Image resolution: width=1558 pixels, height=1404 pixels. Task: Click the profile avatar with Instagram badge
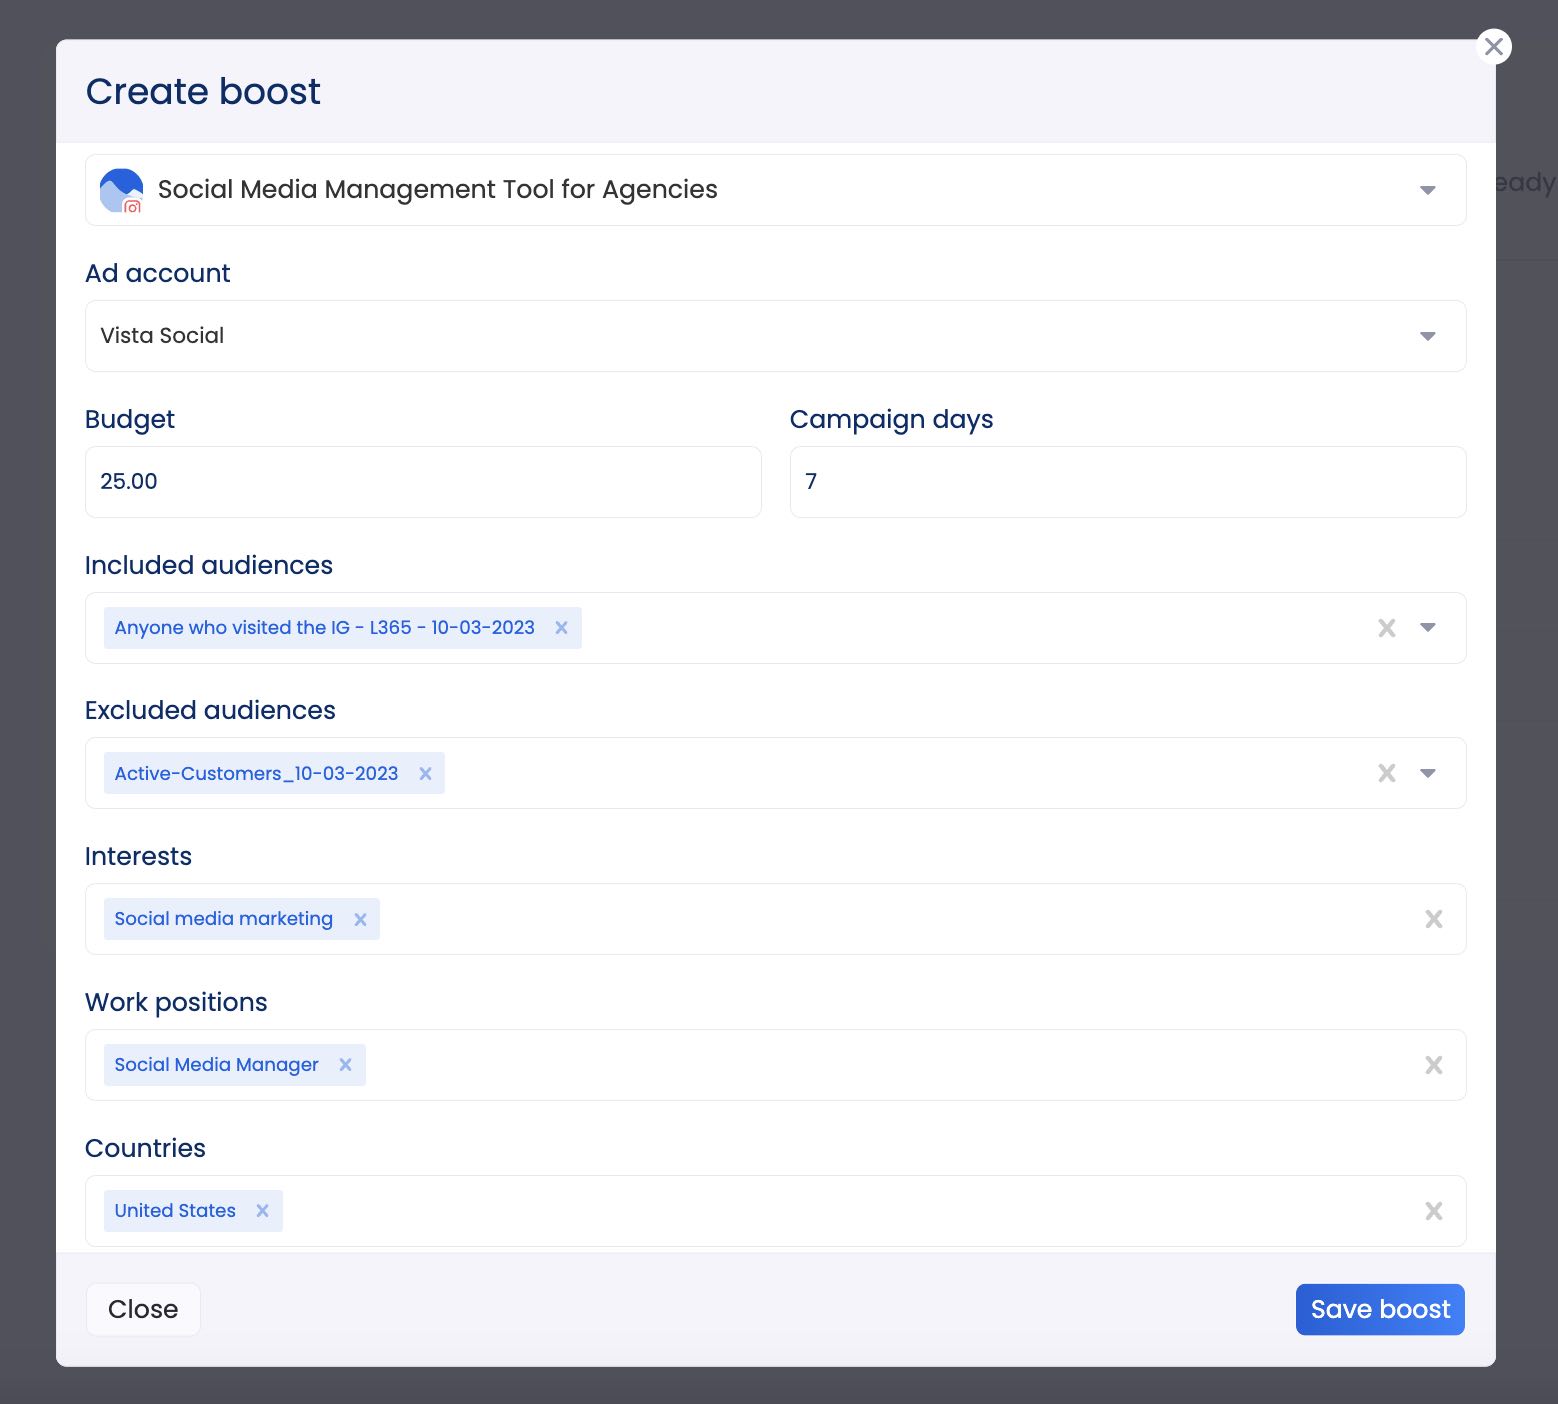[x=122, y=190]
